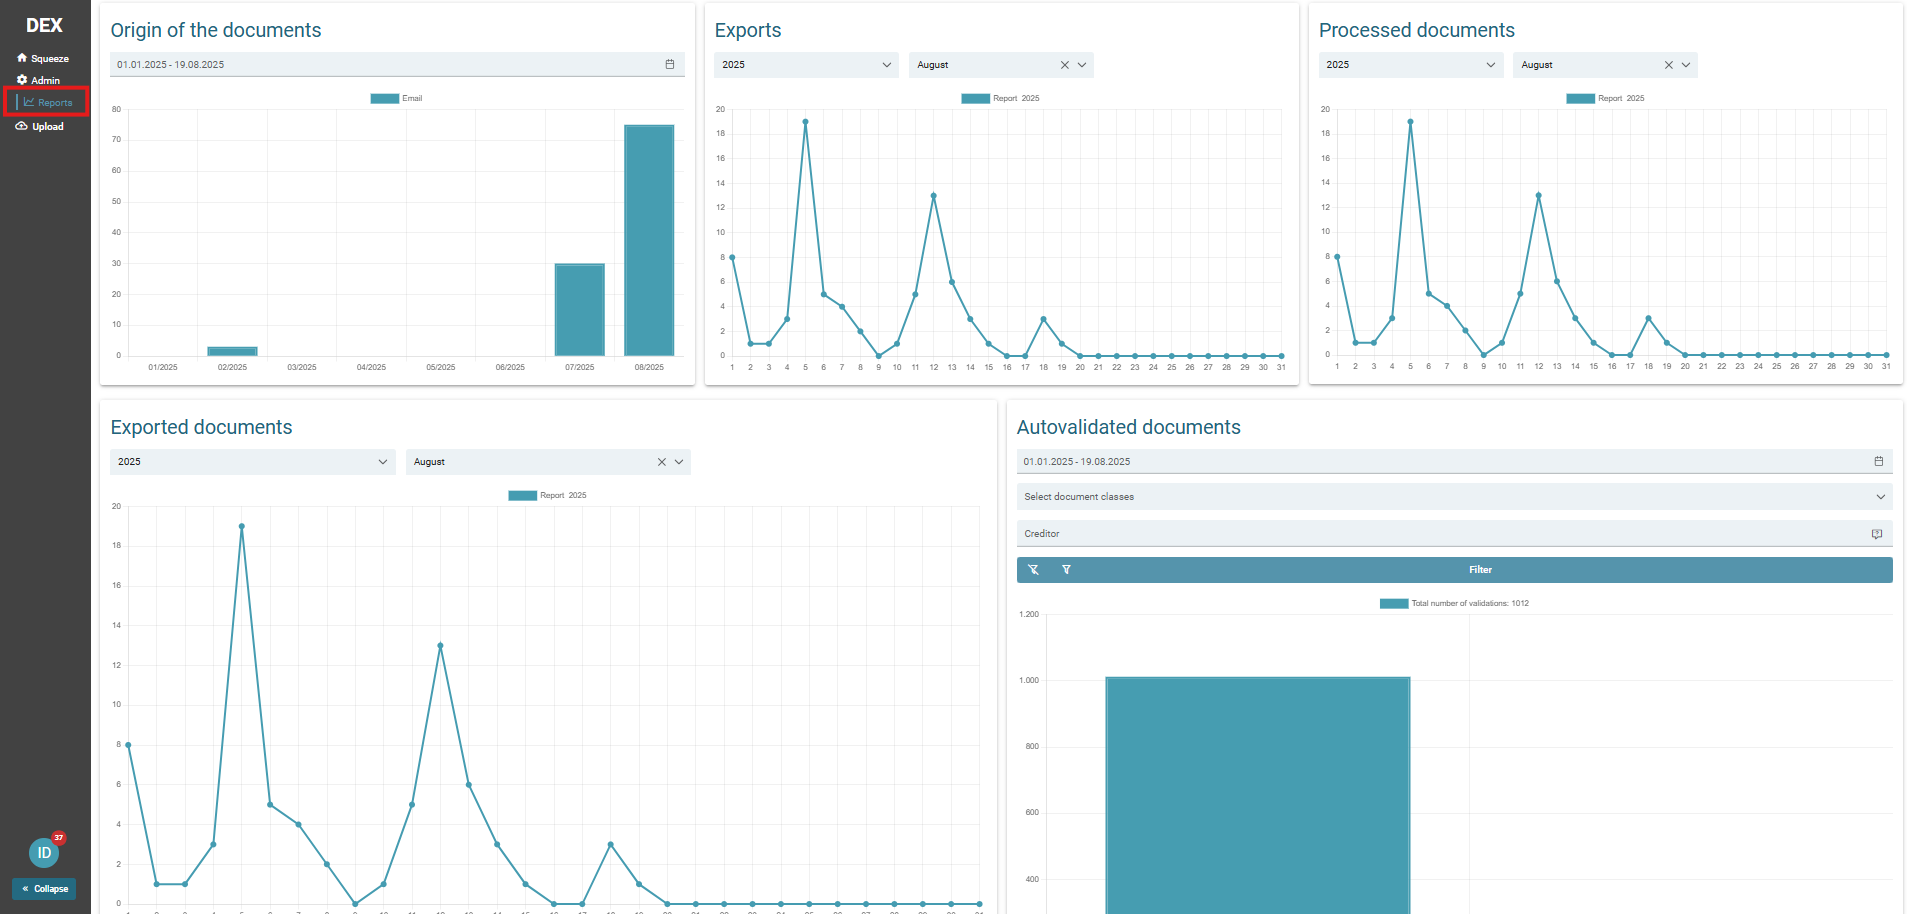Open the Squeeze home page
This screenshot has width=1907, height=914.
click(43, 58)
